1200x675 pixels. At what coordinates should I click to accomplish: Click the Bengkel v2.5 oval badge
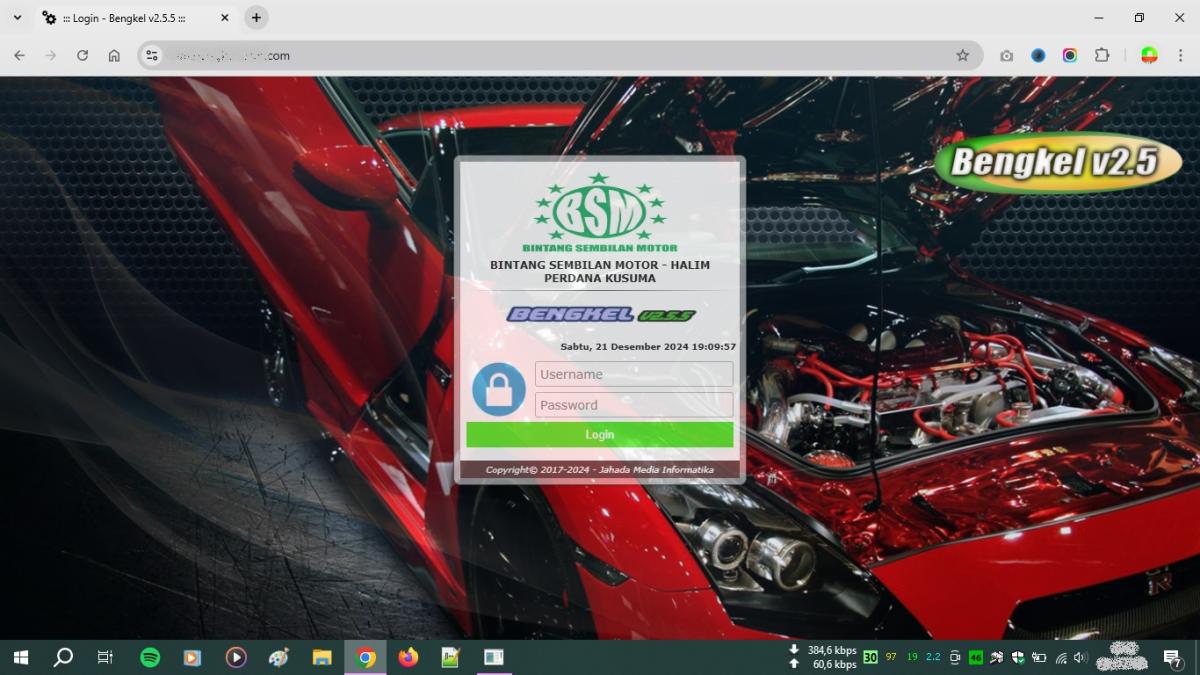click(x=1057, y=162)
